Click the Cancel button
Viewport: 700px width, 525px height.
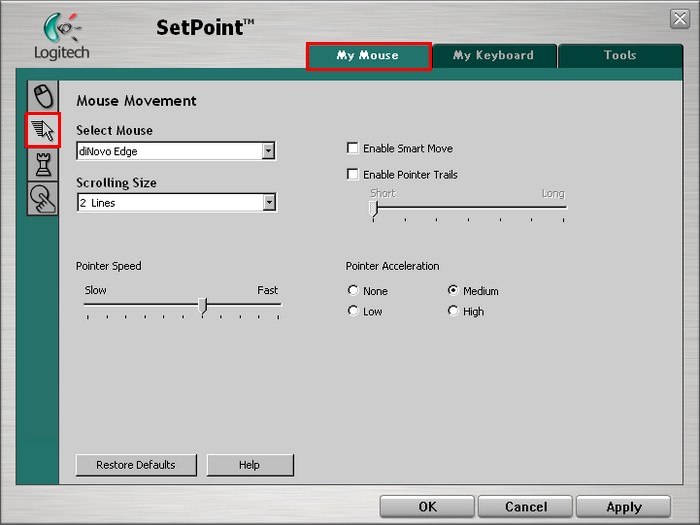click(x=525, y=507)
